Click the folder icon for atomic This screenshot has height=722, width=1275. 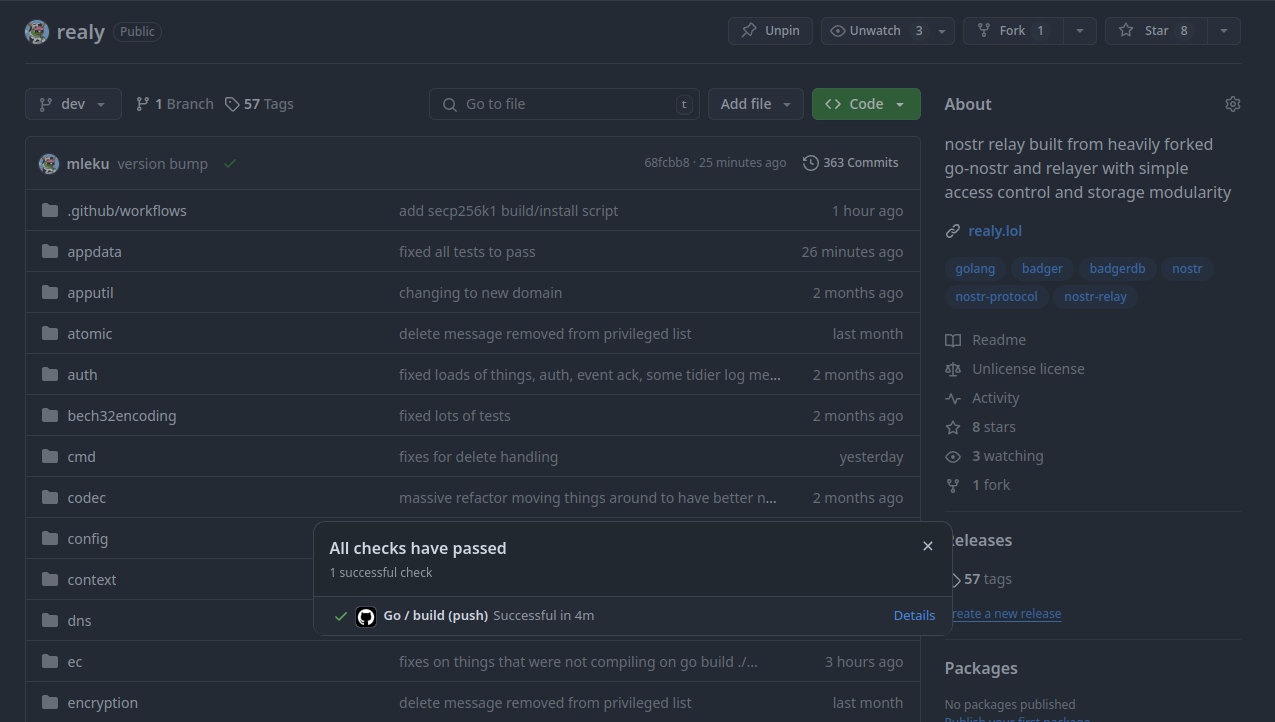pos(50,334)
